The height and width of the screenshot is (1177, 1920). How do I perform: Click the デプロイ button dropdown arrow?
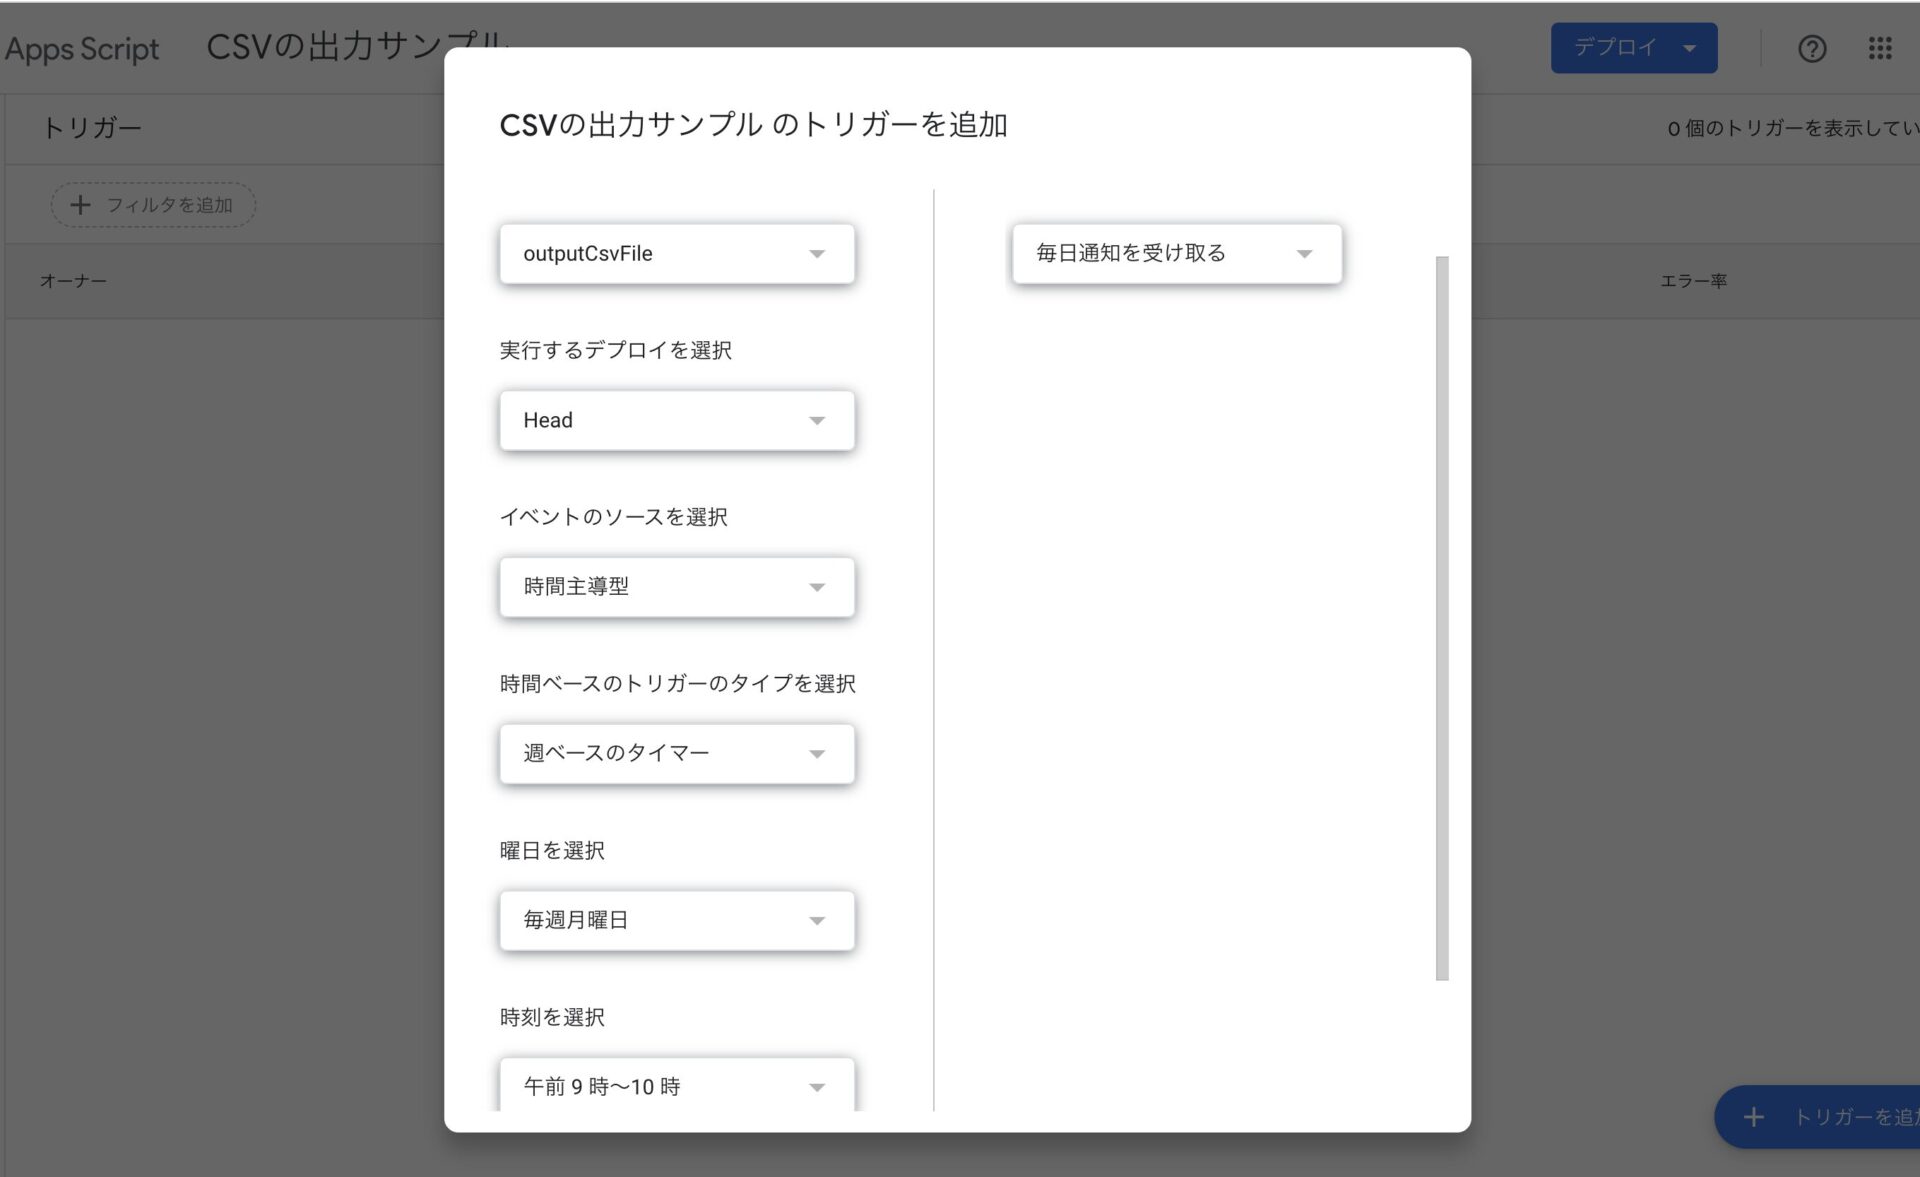(x=1689, y=48)
